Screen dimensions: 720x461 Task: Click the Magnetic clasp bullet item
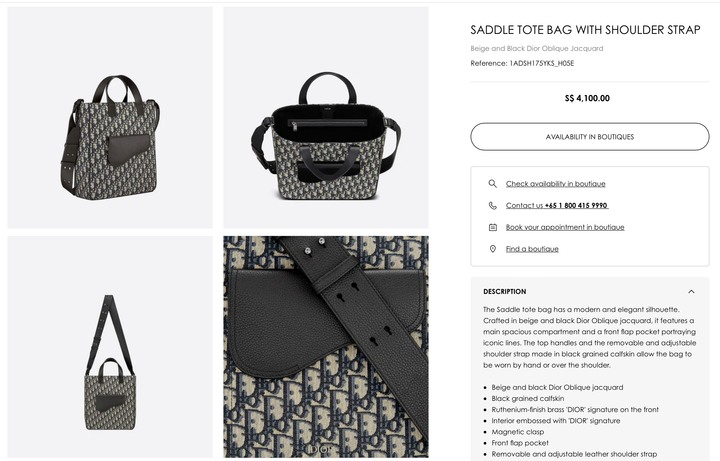point(518,432)
